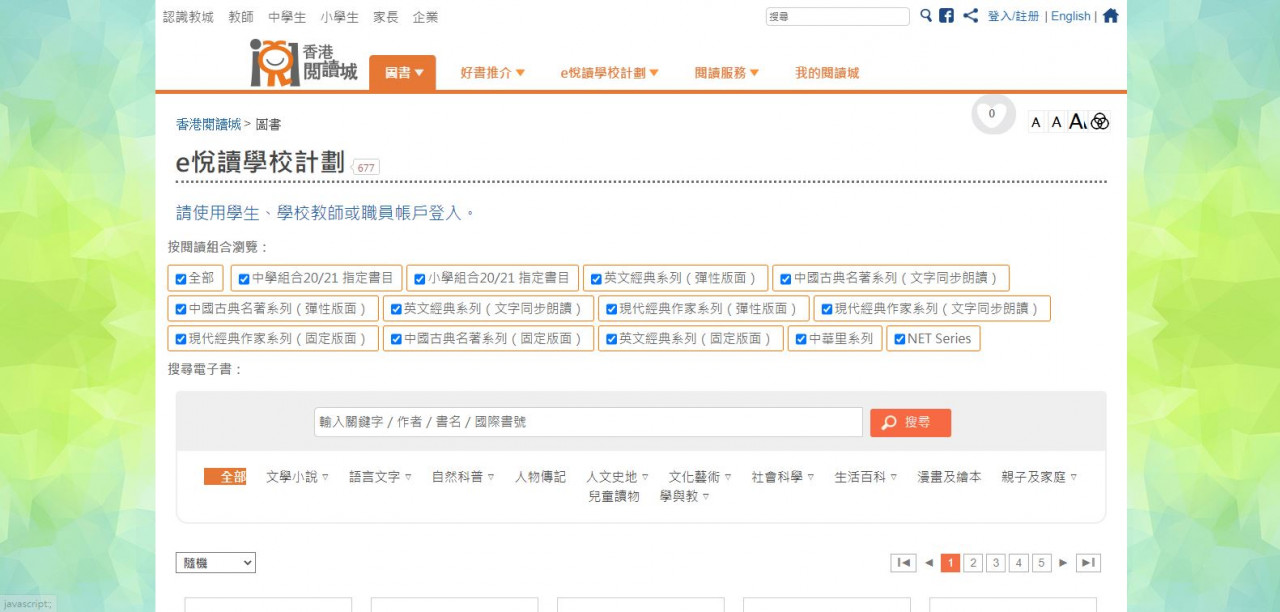Toggle the 全部 checkbox

click(181, 279)
